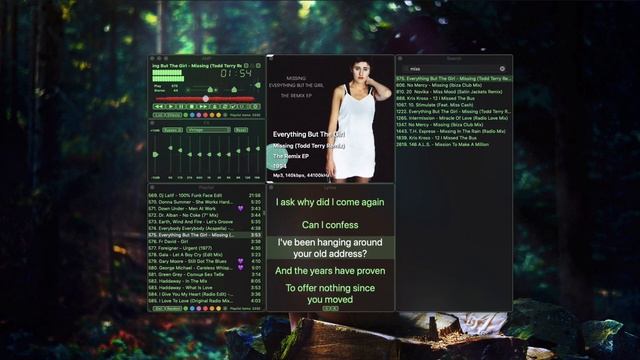Viewport: 640px width, 360px height.
Task: Click the album cover artwork
Action: pyautogui.click(x=331, y=118)
